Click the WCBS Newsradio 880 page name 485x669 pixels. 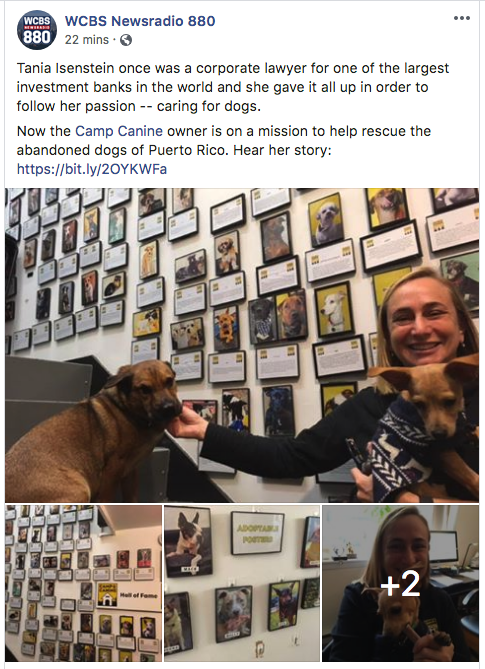[140, 21]
